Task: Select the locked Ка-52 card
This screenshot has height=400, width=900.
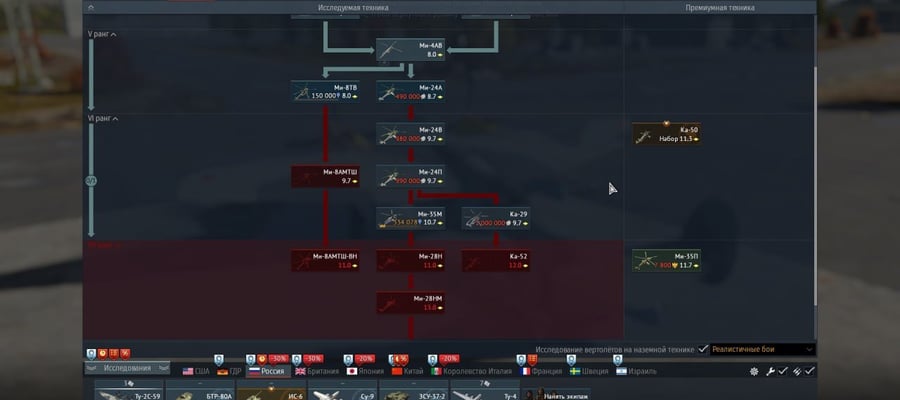Action: coord(496,261)
